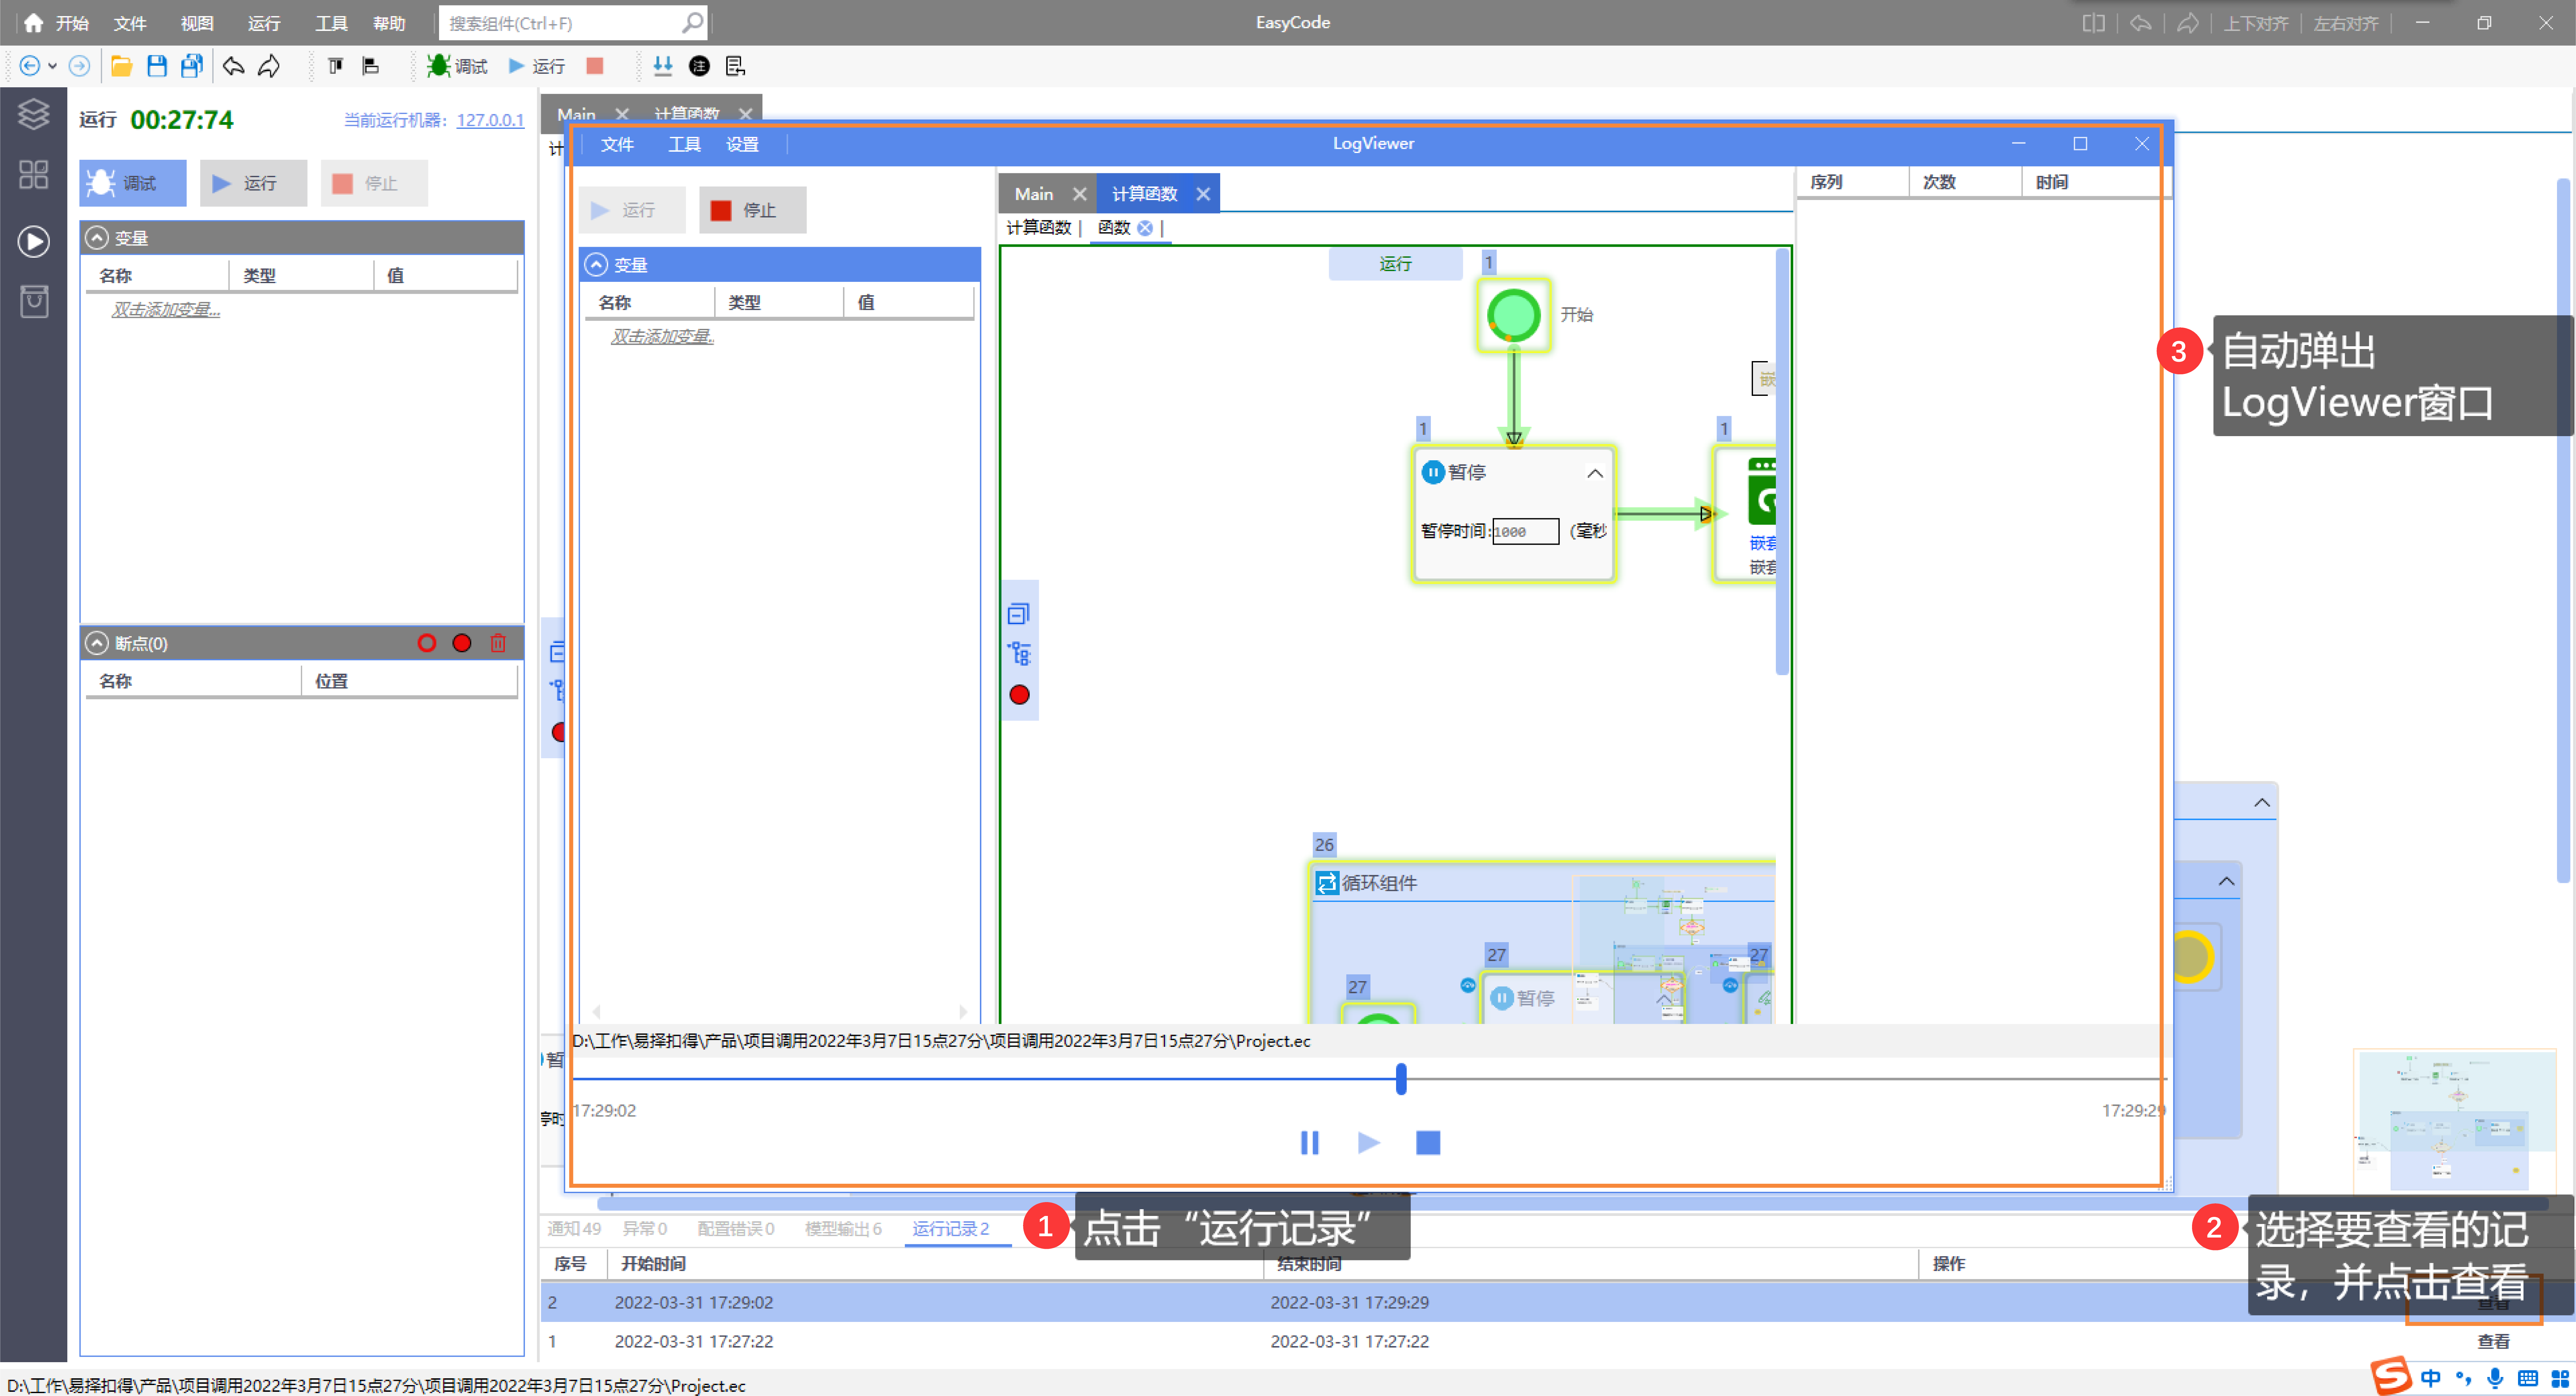2576x1396 pixels.
Task: Click the save toolbar icon
Action: coord(157,66)
